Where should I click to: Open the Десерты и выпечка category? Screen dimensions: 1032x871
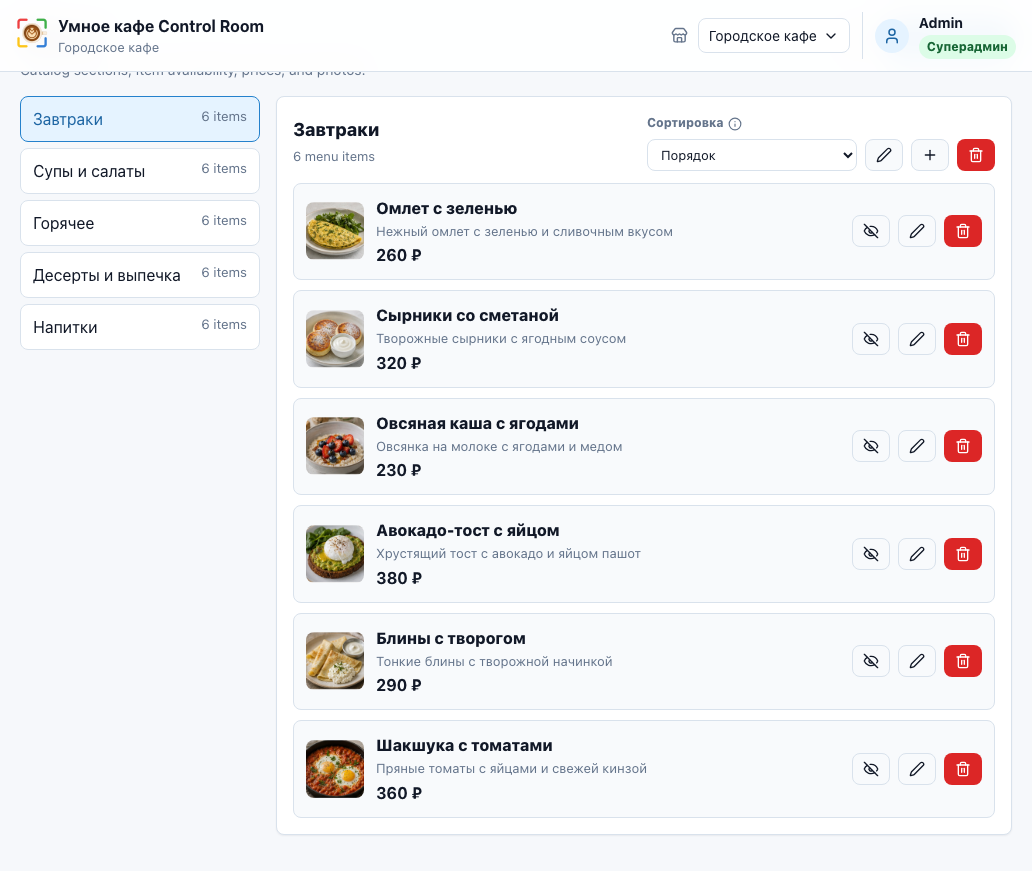(x=140, y=275)
